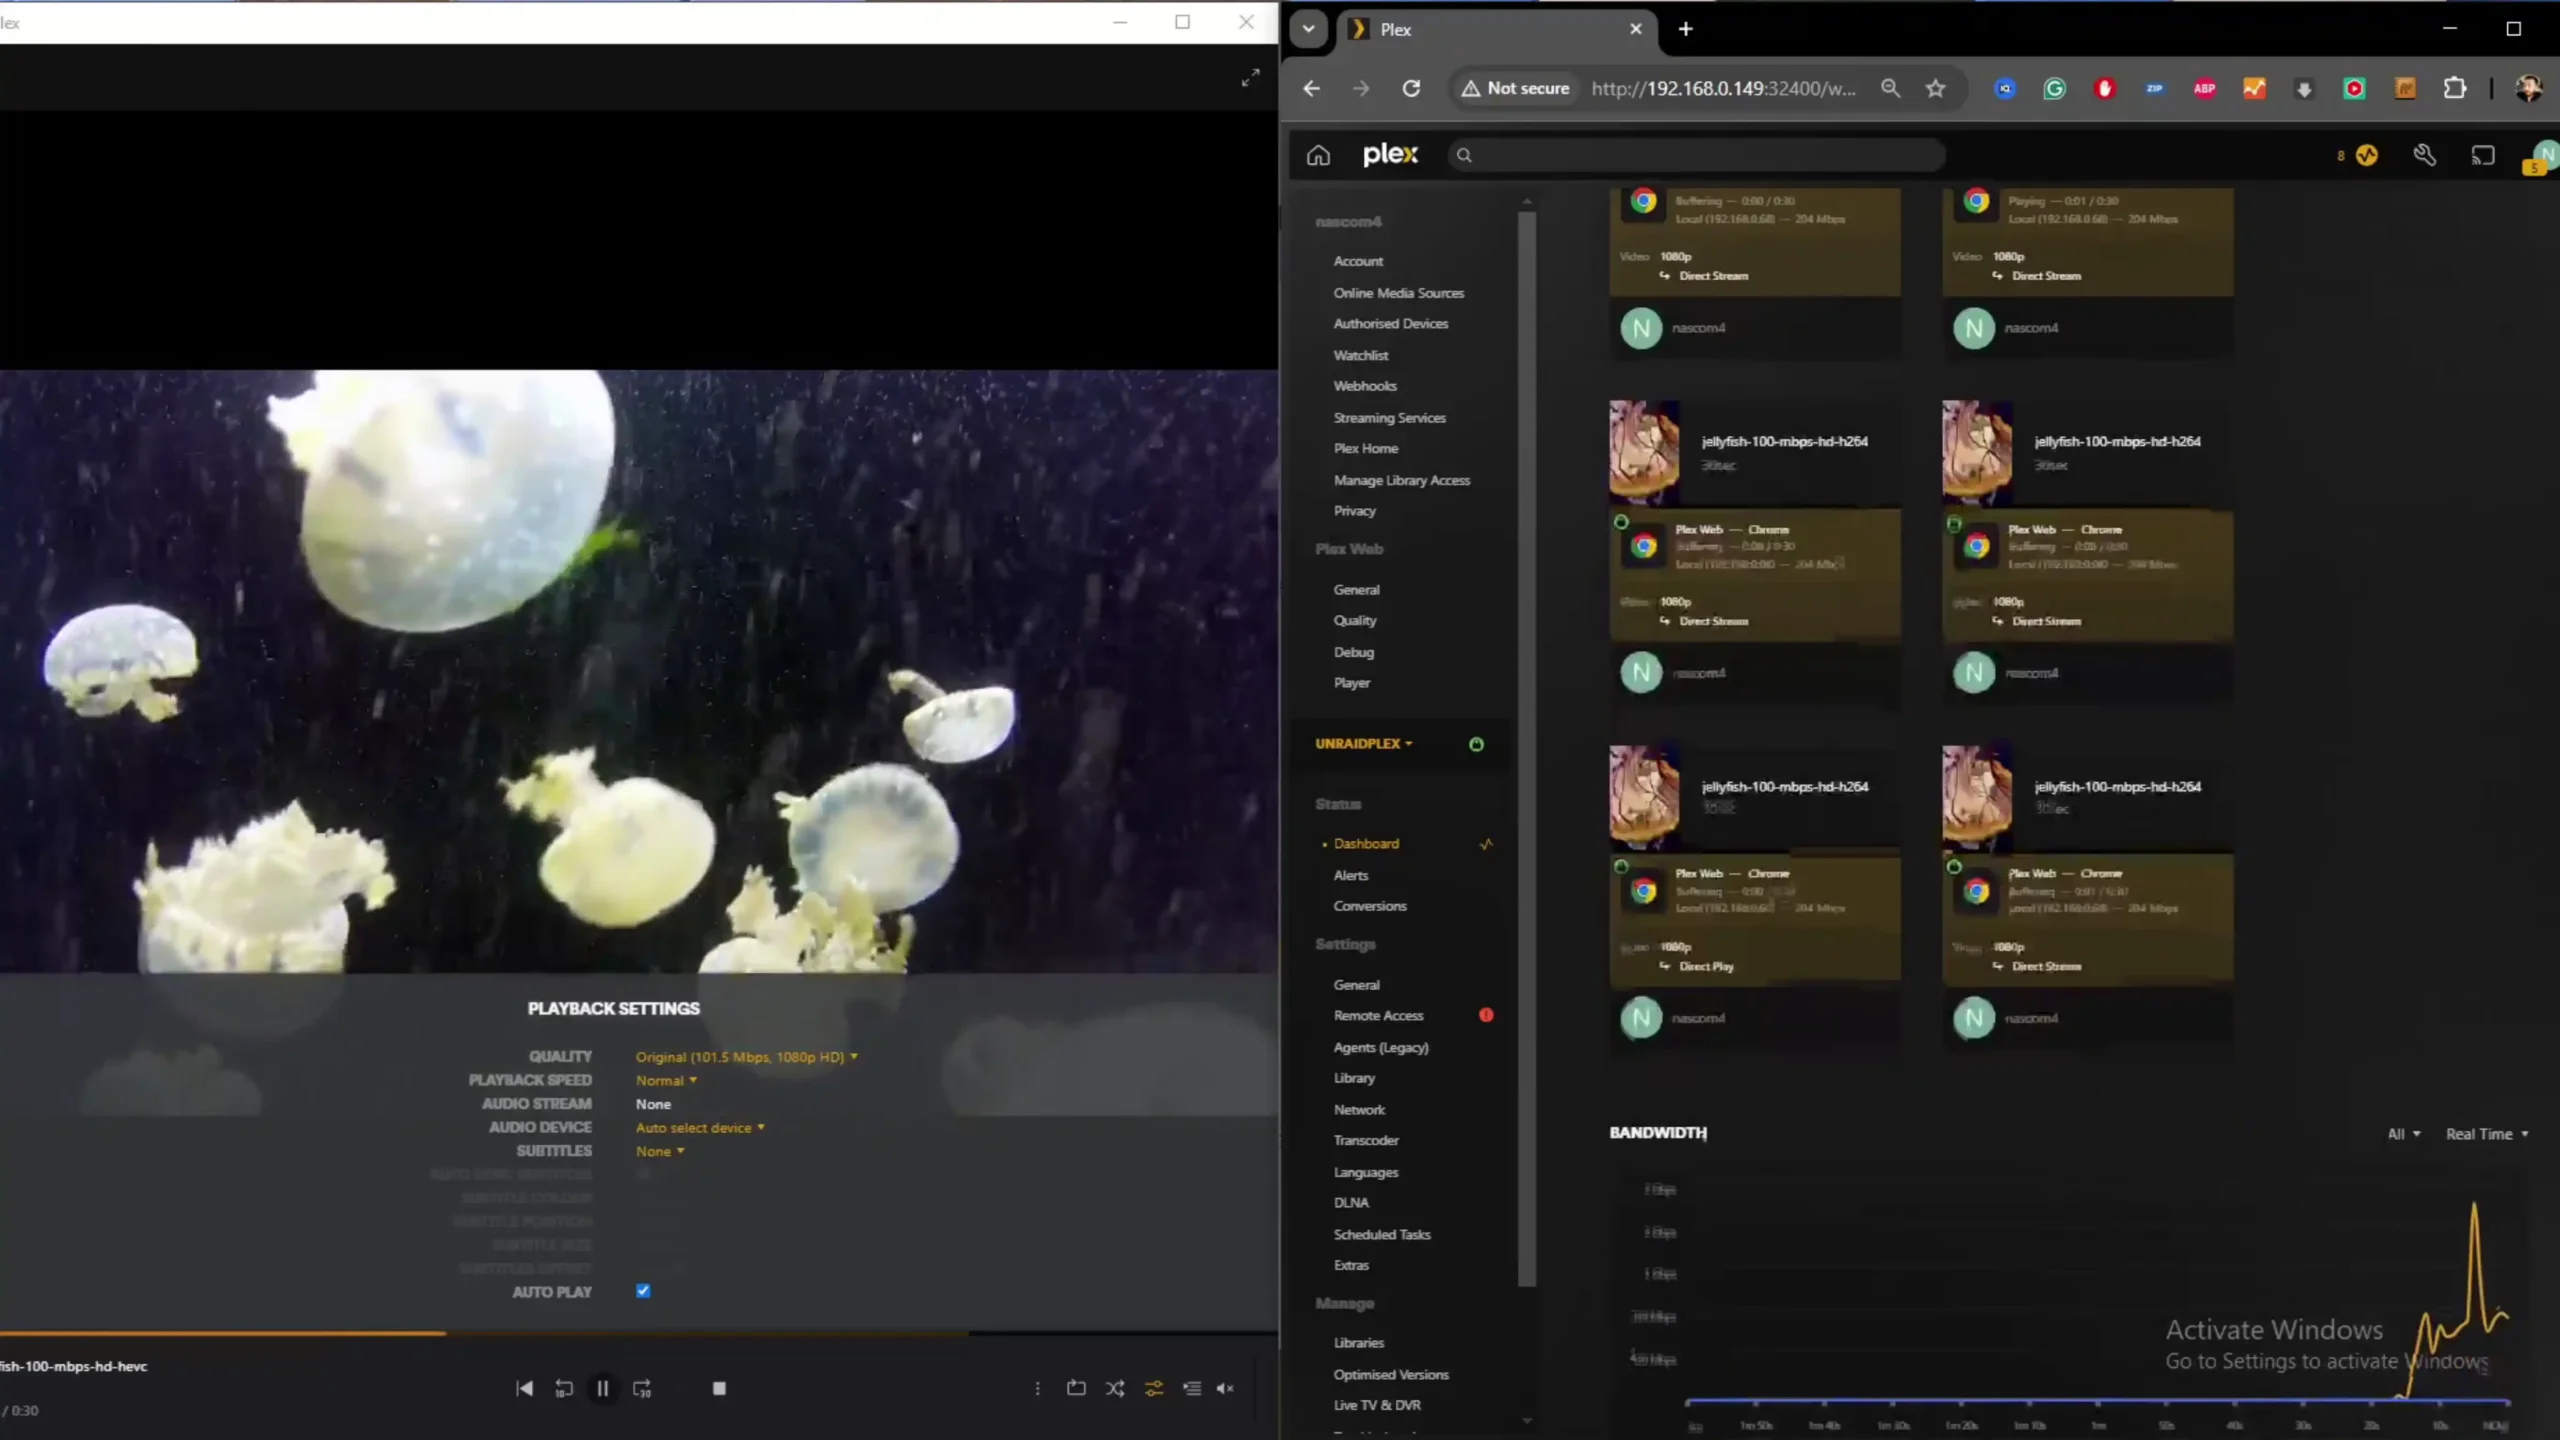This screenshot has height=1440, width=2560.
Task: Open Webhooks in the sidebar
Action: click(x=1364, y=386)
